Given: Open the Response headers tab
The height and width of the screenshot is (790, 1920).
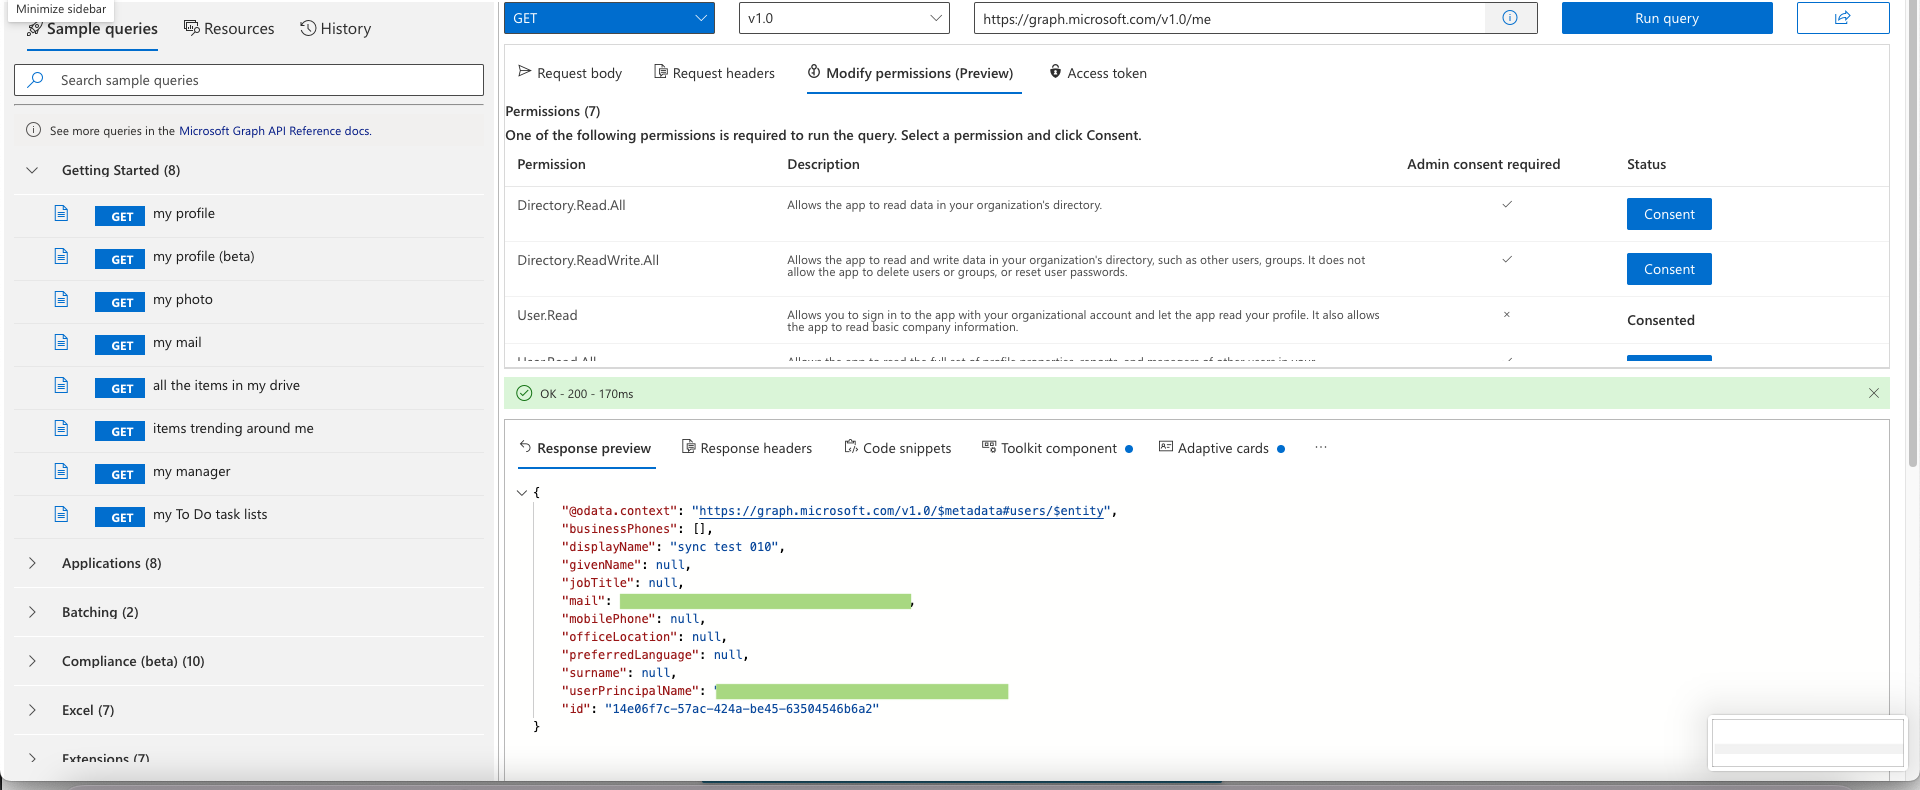Looking at the screenshot, I should pyautogui.click(x=747, y=448).
